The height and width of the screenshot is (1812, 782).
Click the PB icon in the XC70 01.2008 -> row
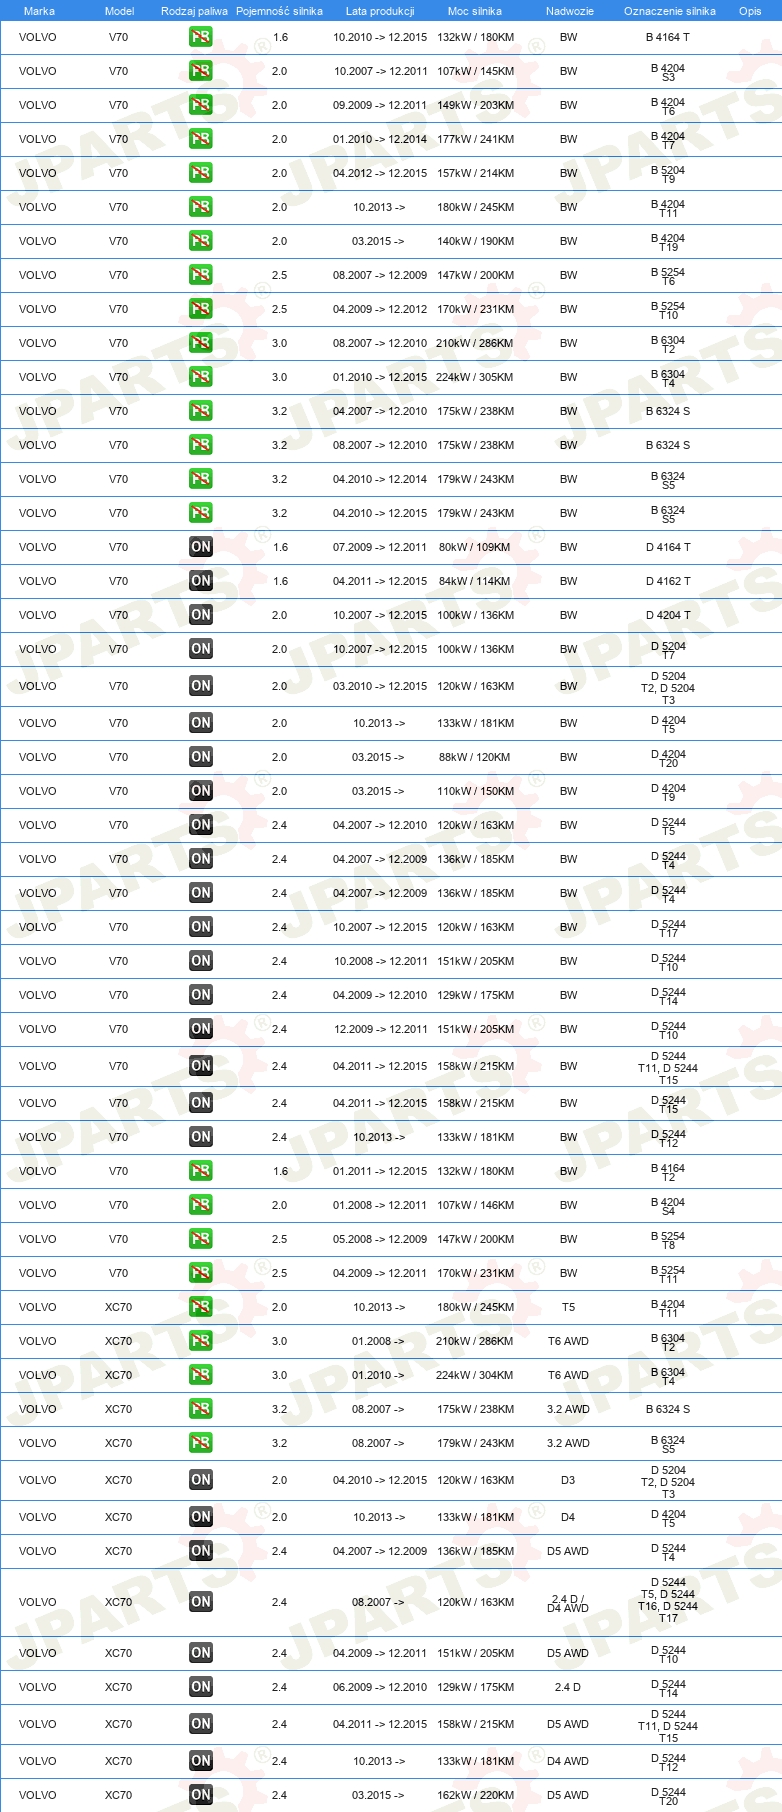pos(200,1341)
